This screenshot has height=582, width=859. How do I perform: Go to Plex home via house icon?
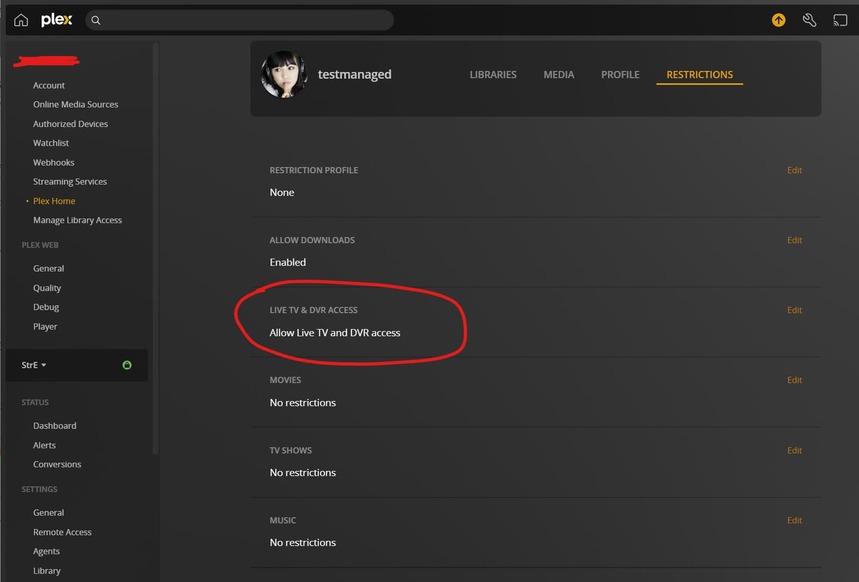click(x=21, y=20)
